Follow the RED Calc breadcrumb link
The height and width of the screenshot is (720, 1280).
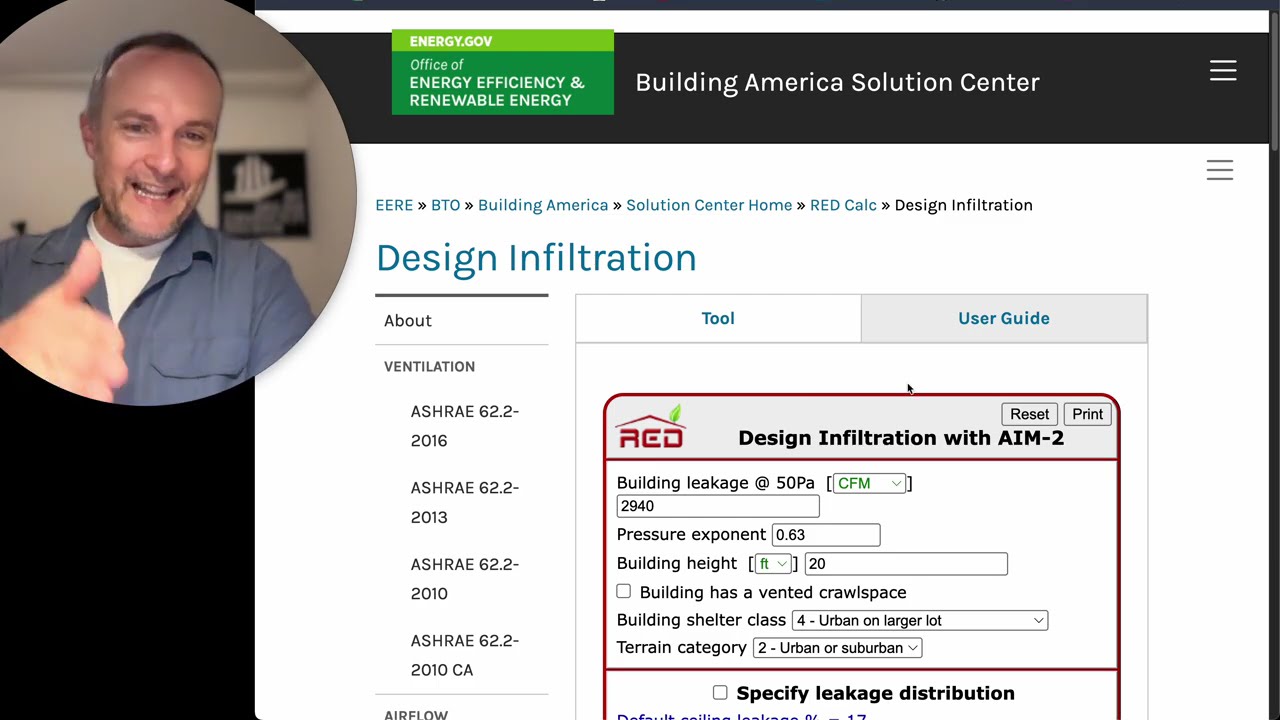[x=843, y=205]
